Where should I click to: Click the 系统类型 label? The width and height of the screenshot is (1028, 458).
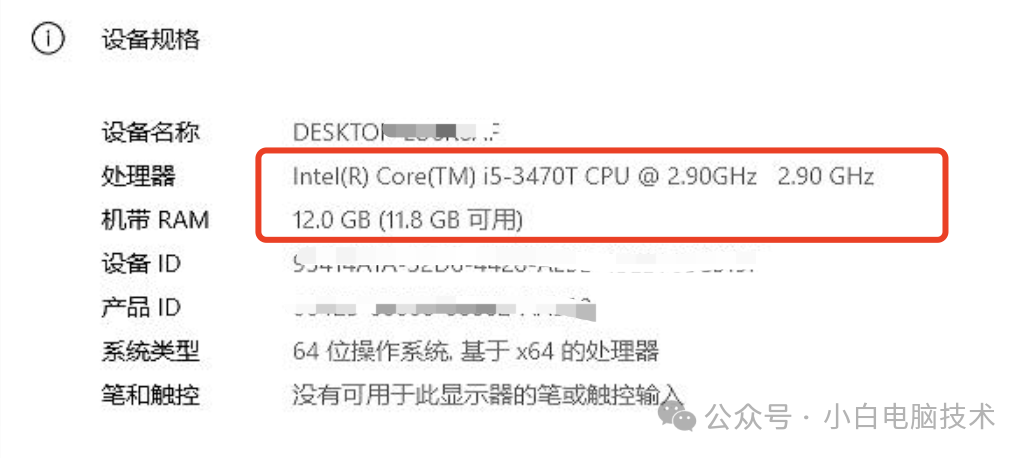coord(151,351)
